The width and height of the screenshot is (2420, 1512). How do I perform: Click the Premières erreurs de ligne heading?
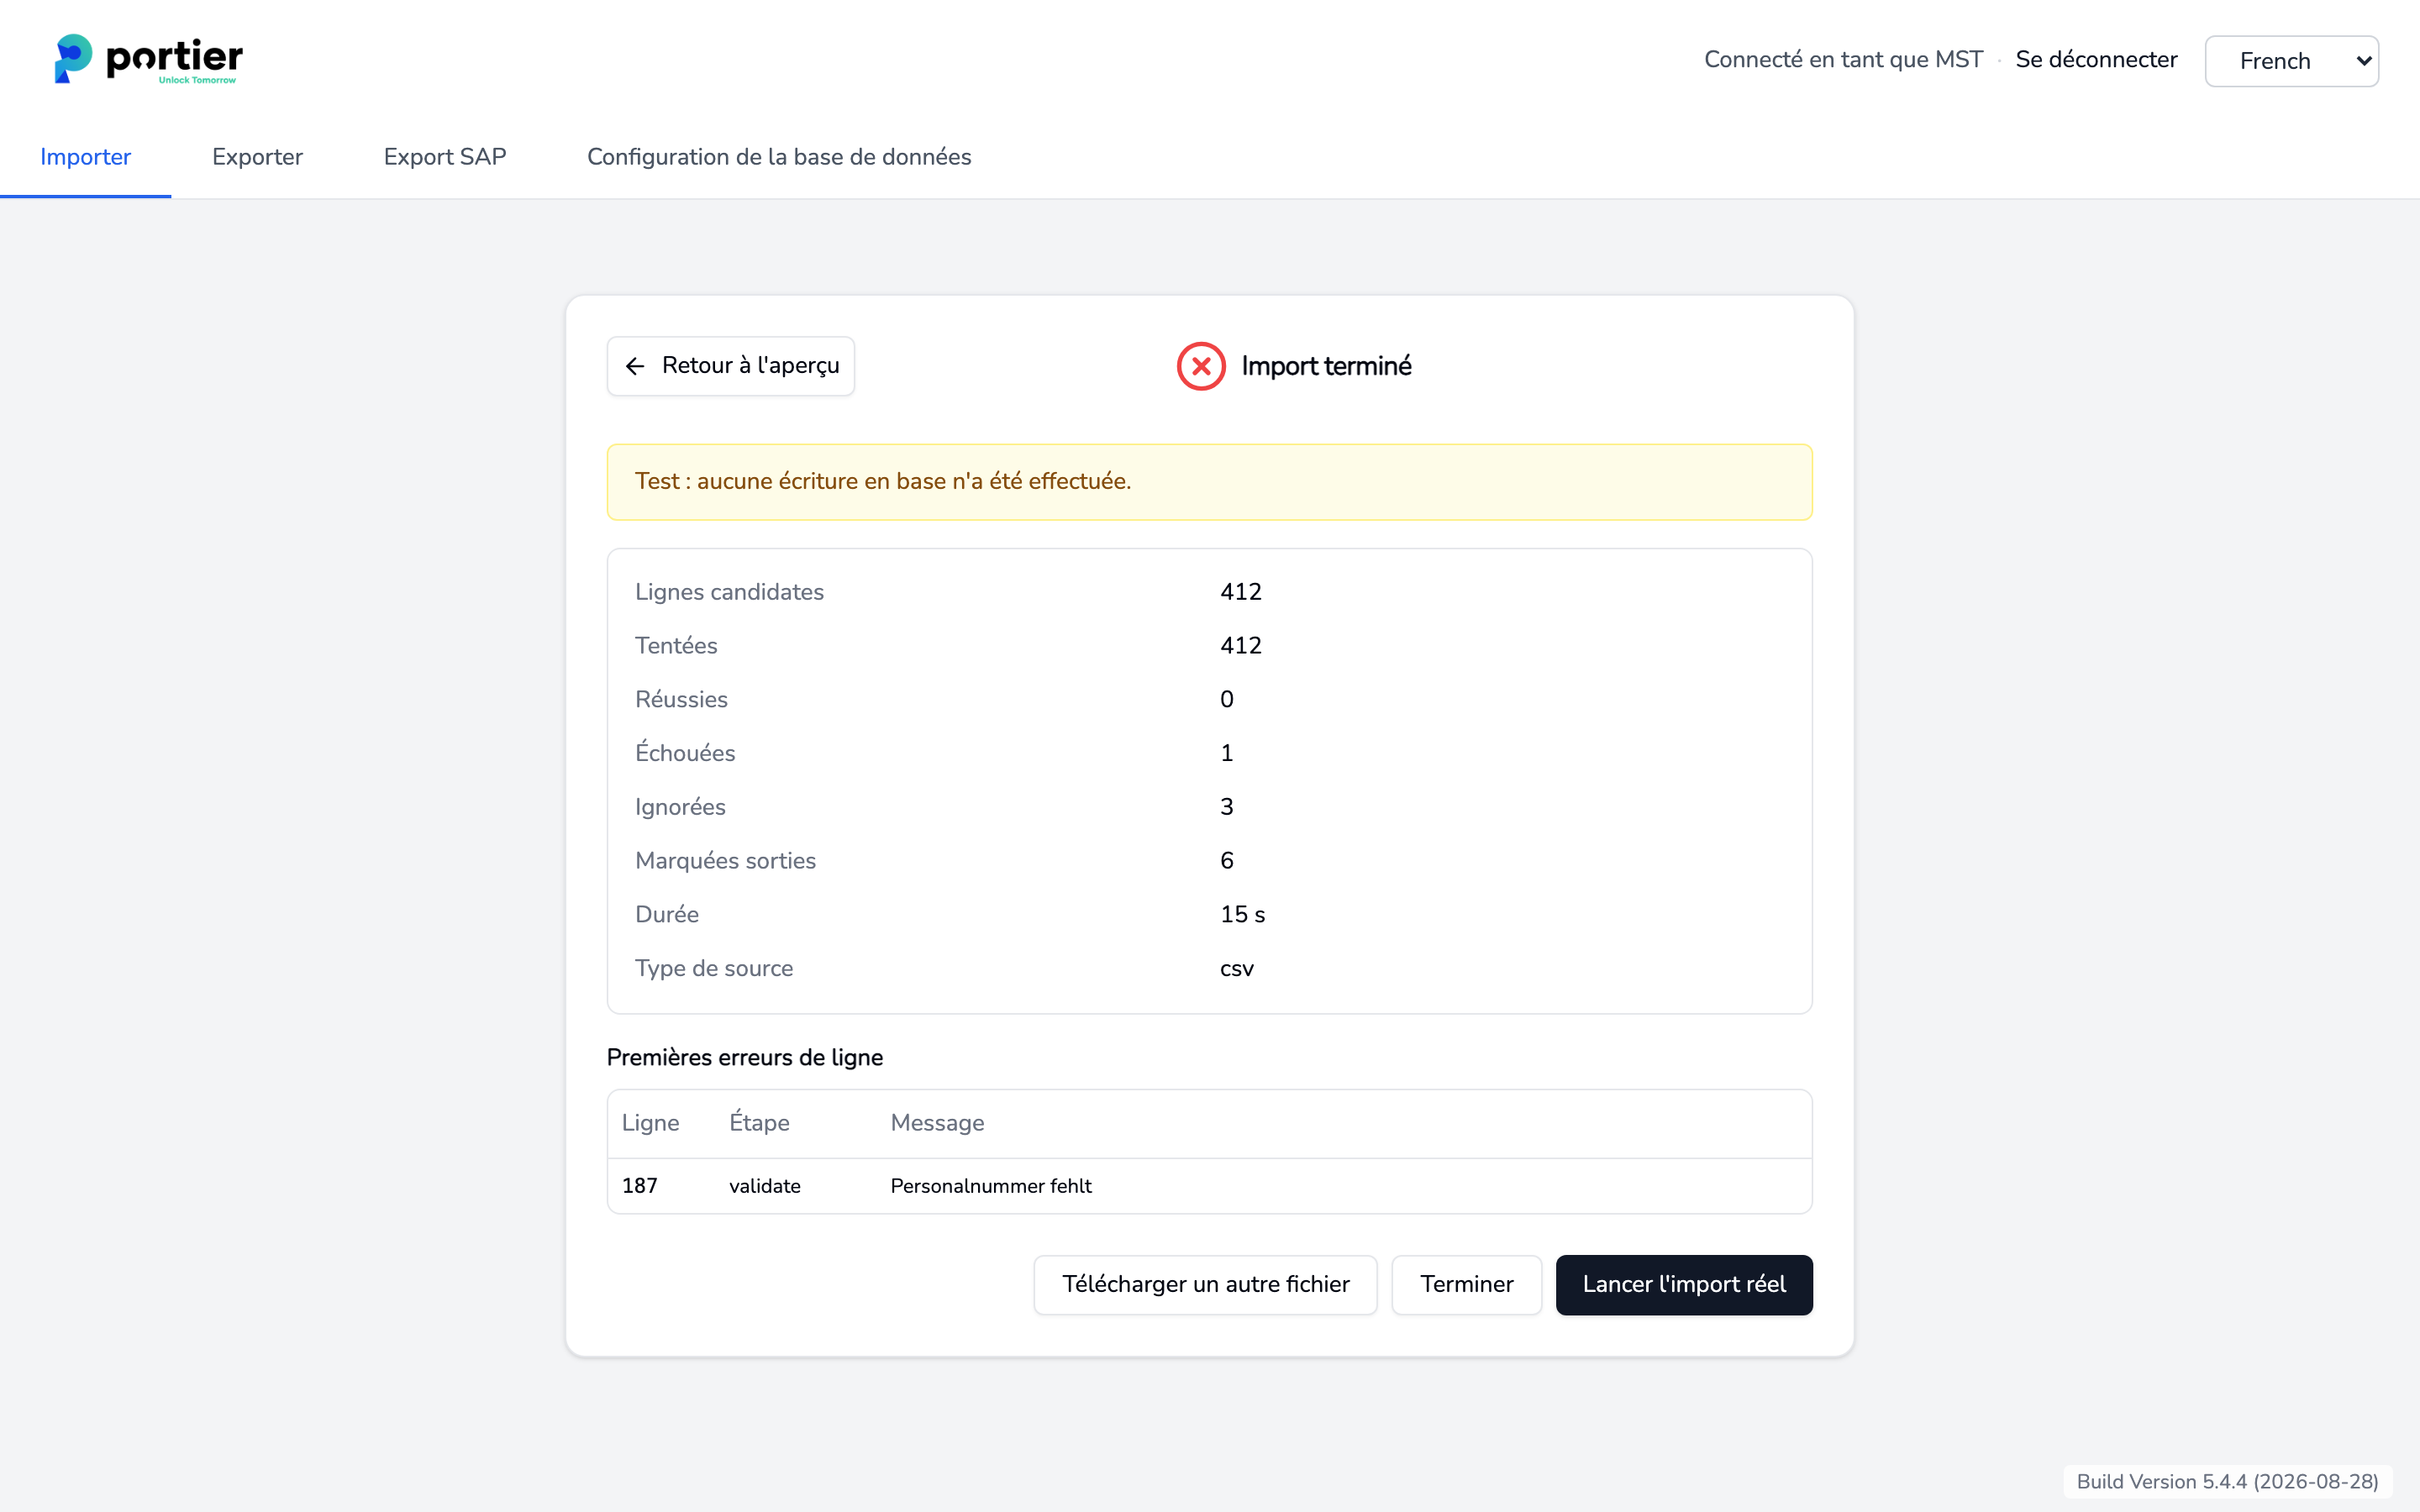click(x=745, y=1058)
